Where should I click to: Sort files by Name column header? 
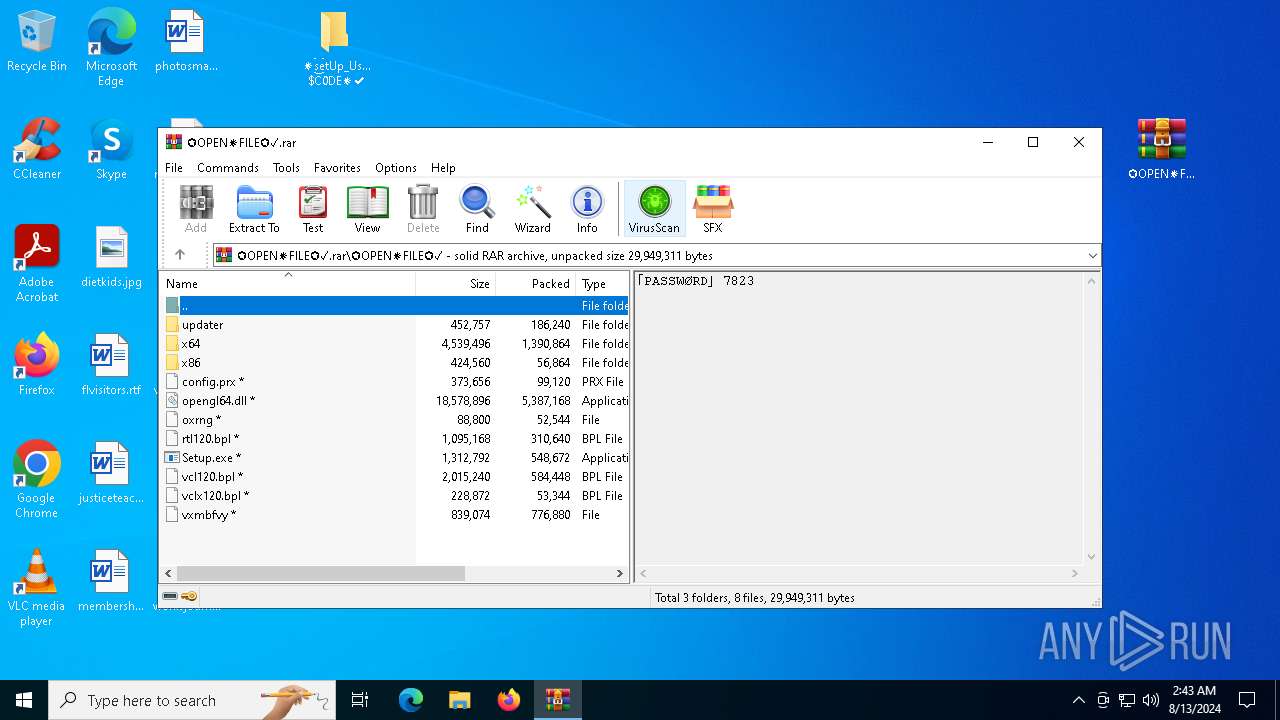287,284
